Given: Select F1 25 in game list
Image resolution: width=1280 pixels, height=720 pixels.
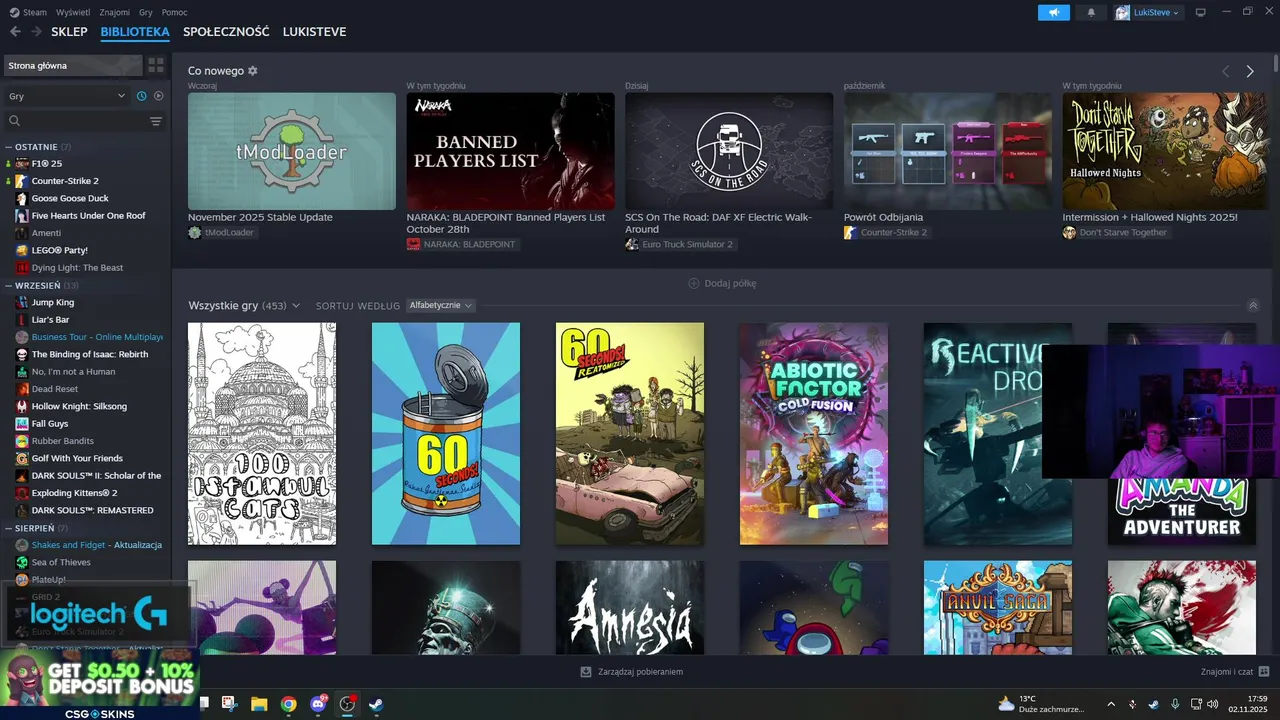Looking at the screenshot, I should coord(46,164).
